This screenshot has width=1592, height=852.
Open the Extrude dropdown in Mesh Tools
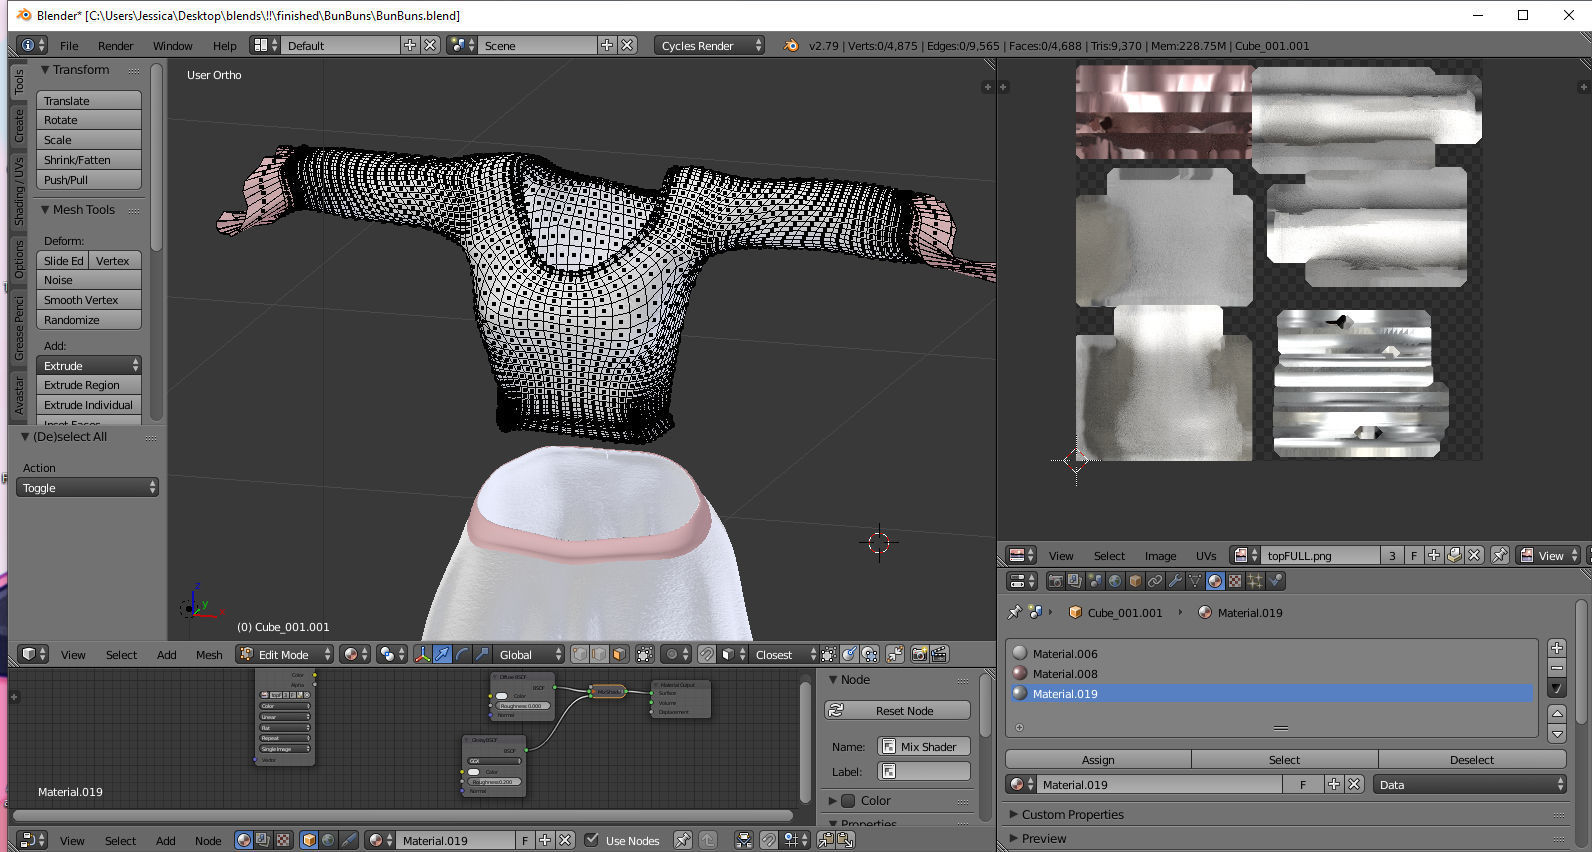(89, 365)
